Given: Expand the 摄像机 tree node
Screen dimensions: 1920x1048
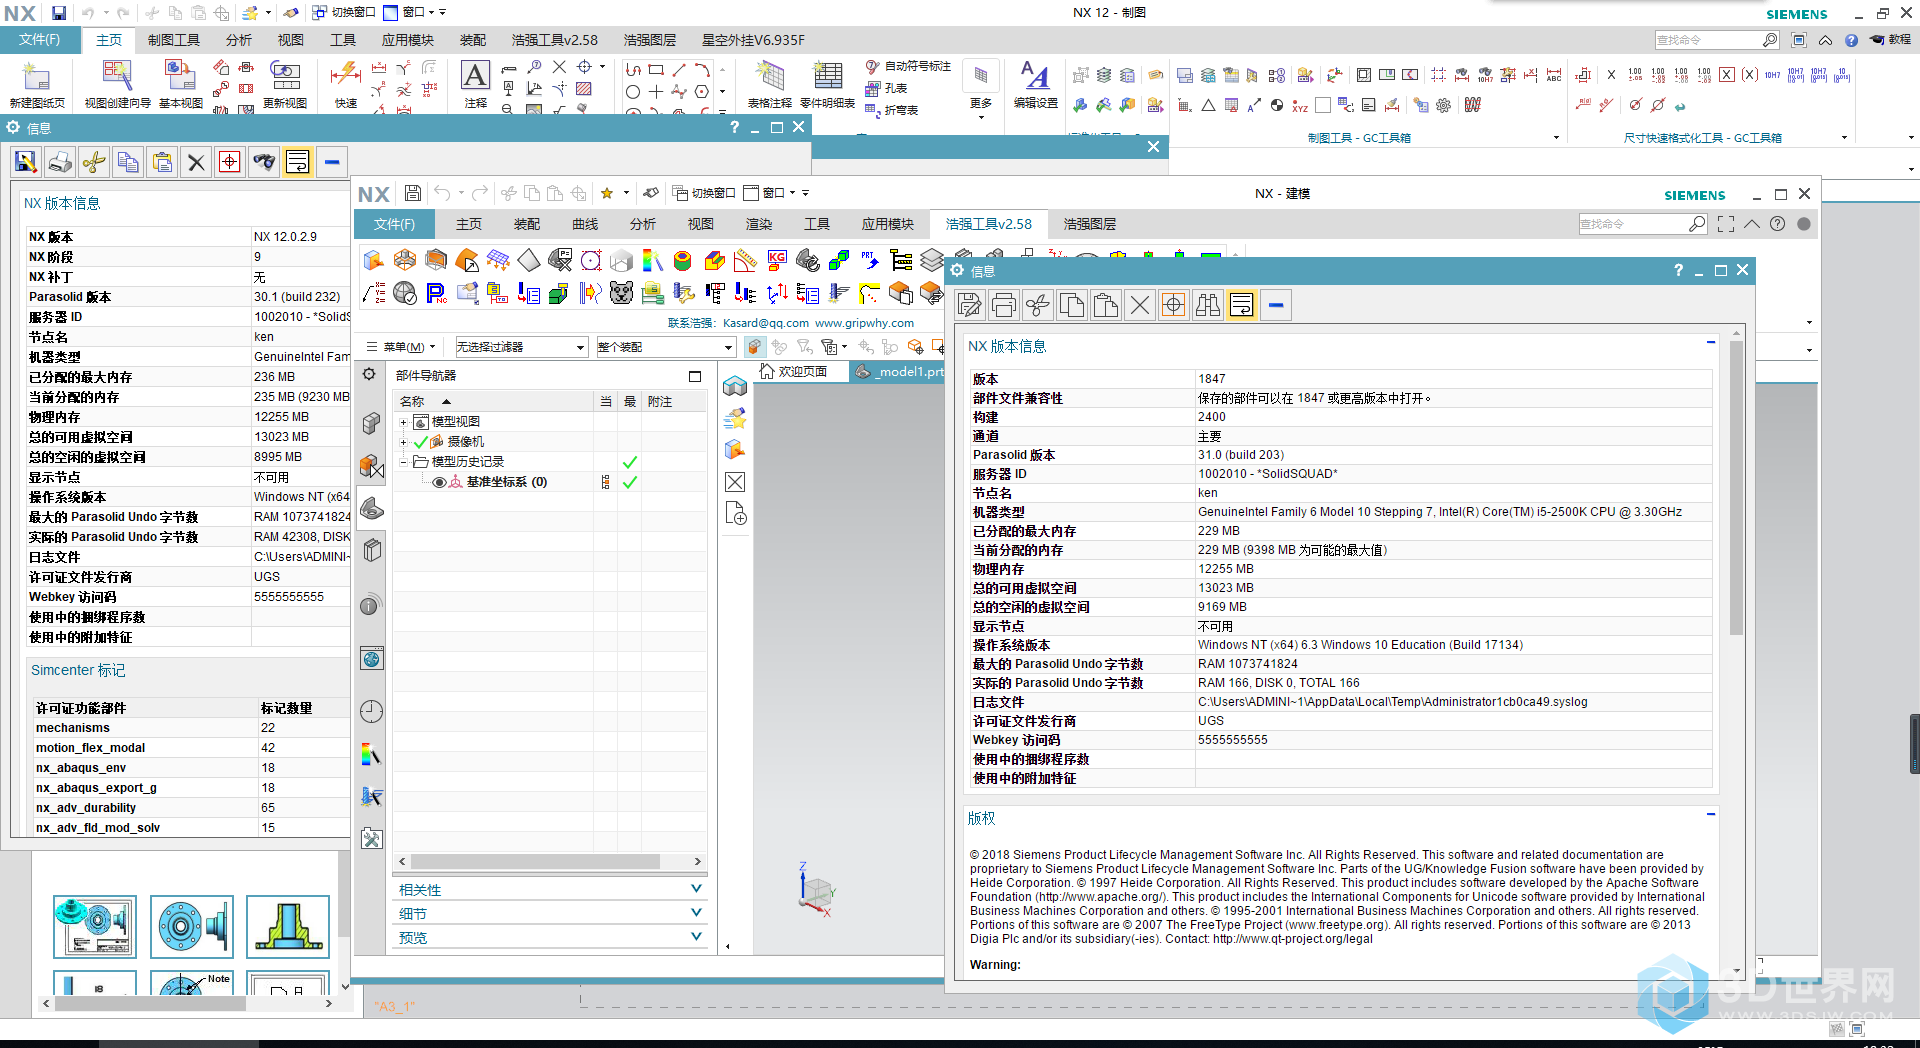Looking at the screenshot, I should (x=403, y=442).
